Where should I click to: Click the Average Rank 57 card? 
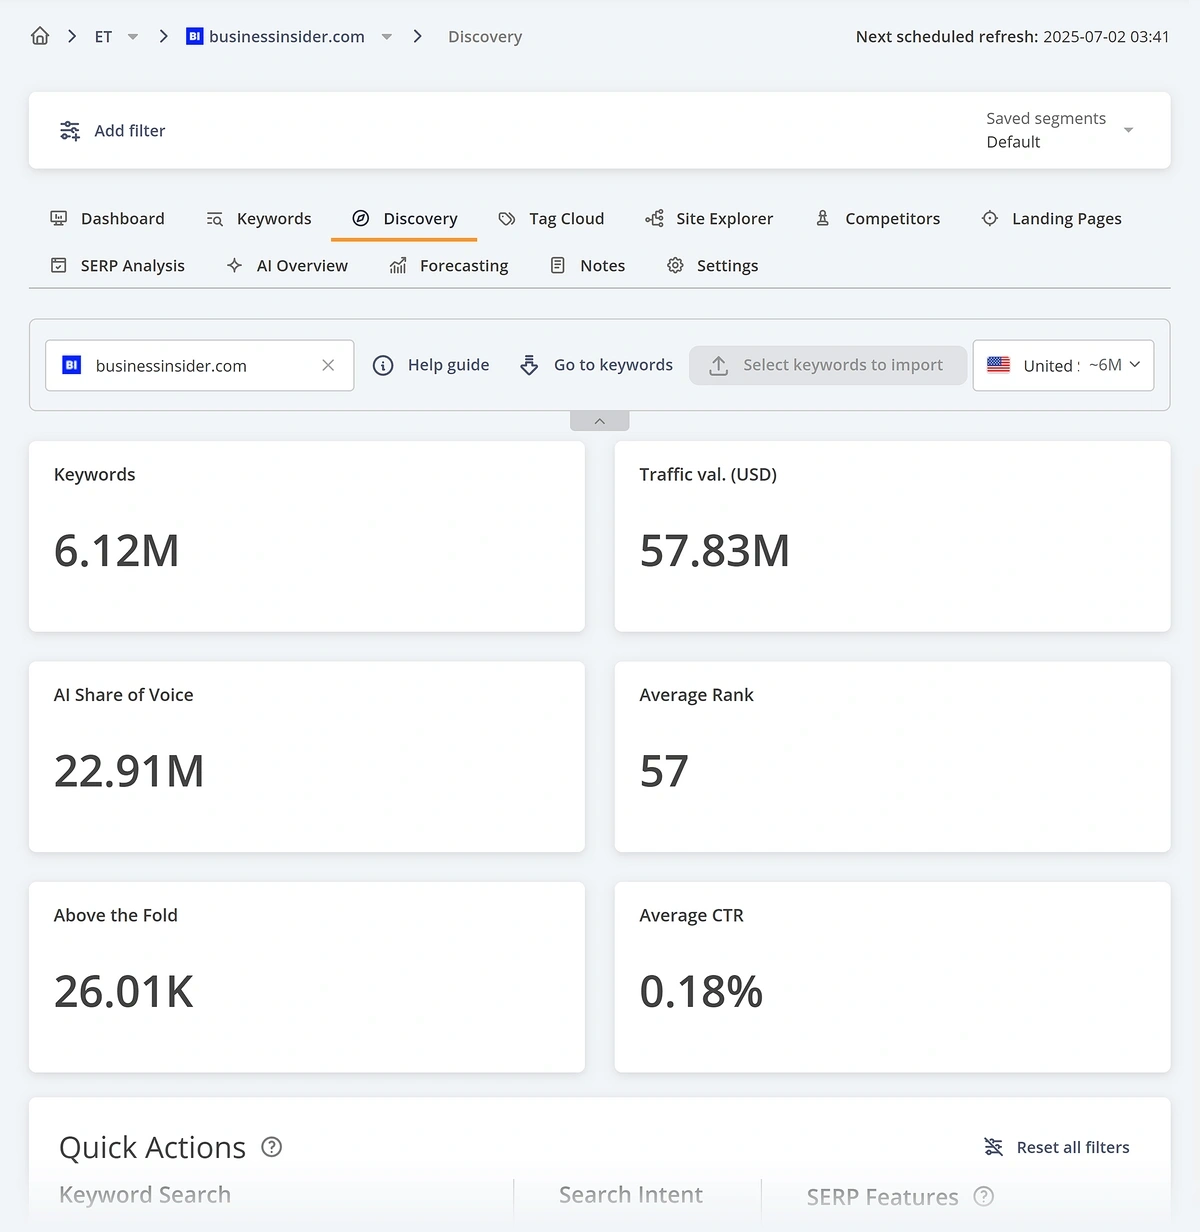(892, 757)
